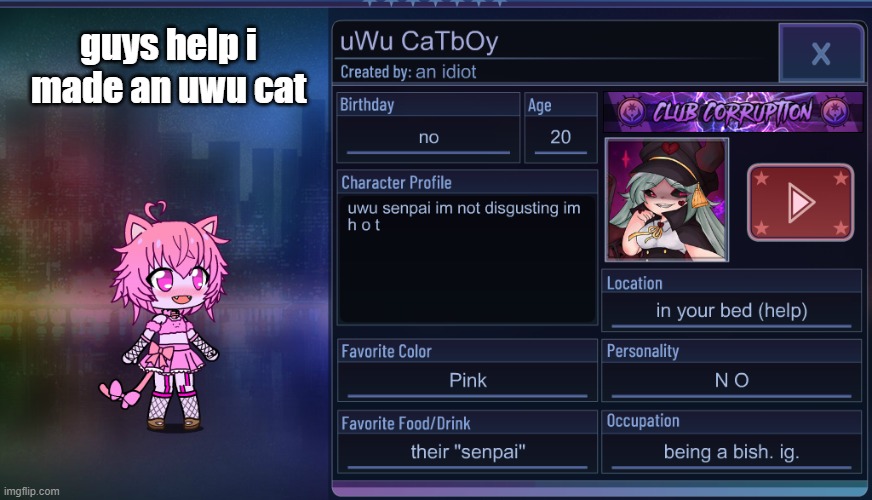Screen dimensions: 872x500
Task: Open the Club Corruption banner
Action: point(733,112)
